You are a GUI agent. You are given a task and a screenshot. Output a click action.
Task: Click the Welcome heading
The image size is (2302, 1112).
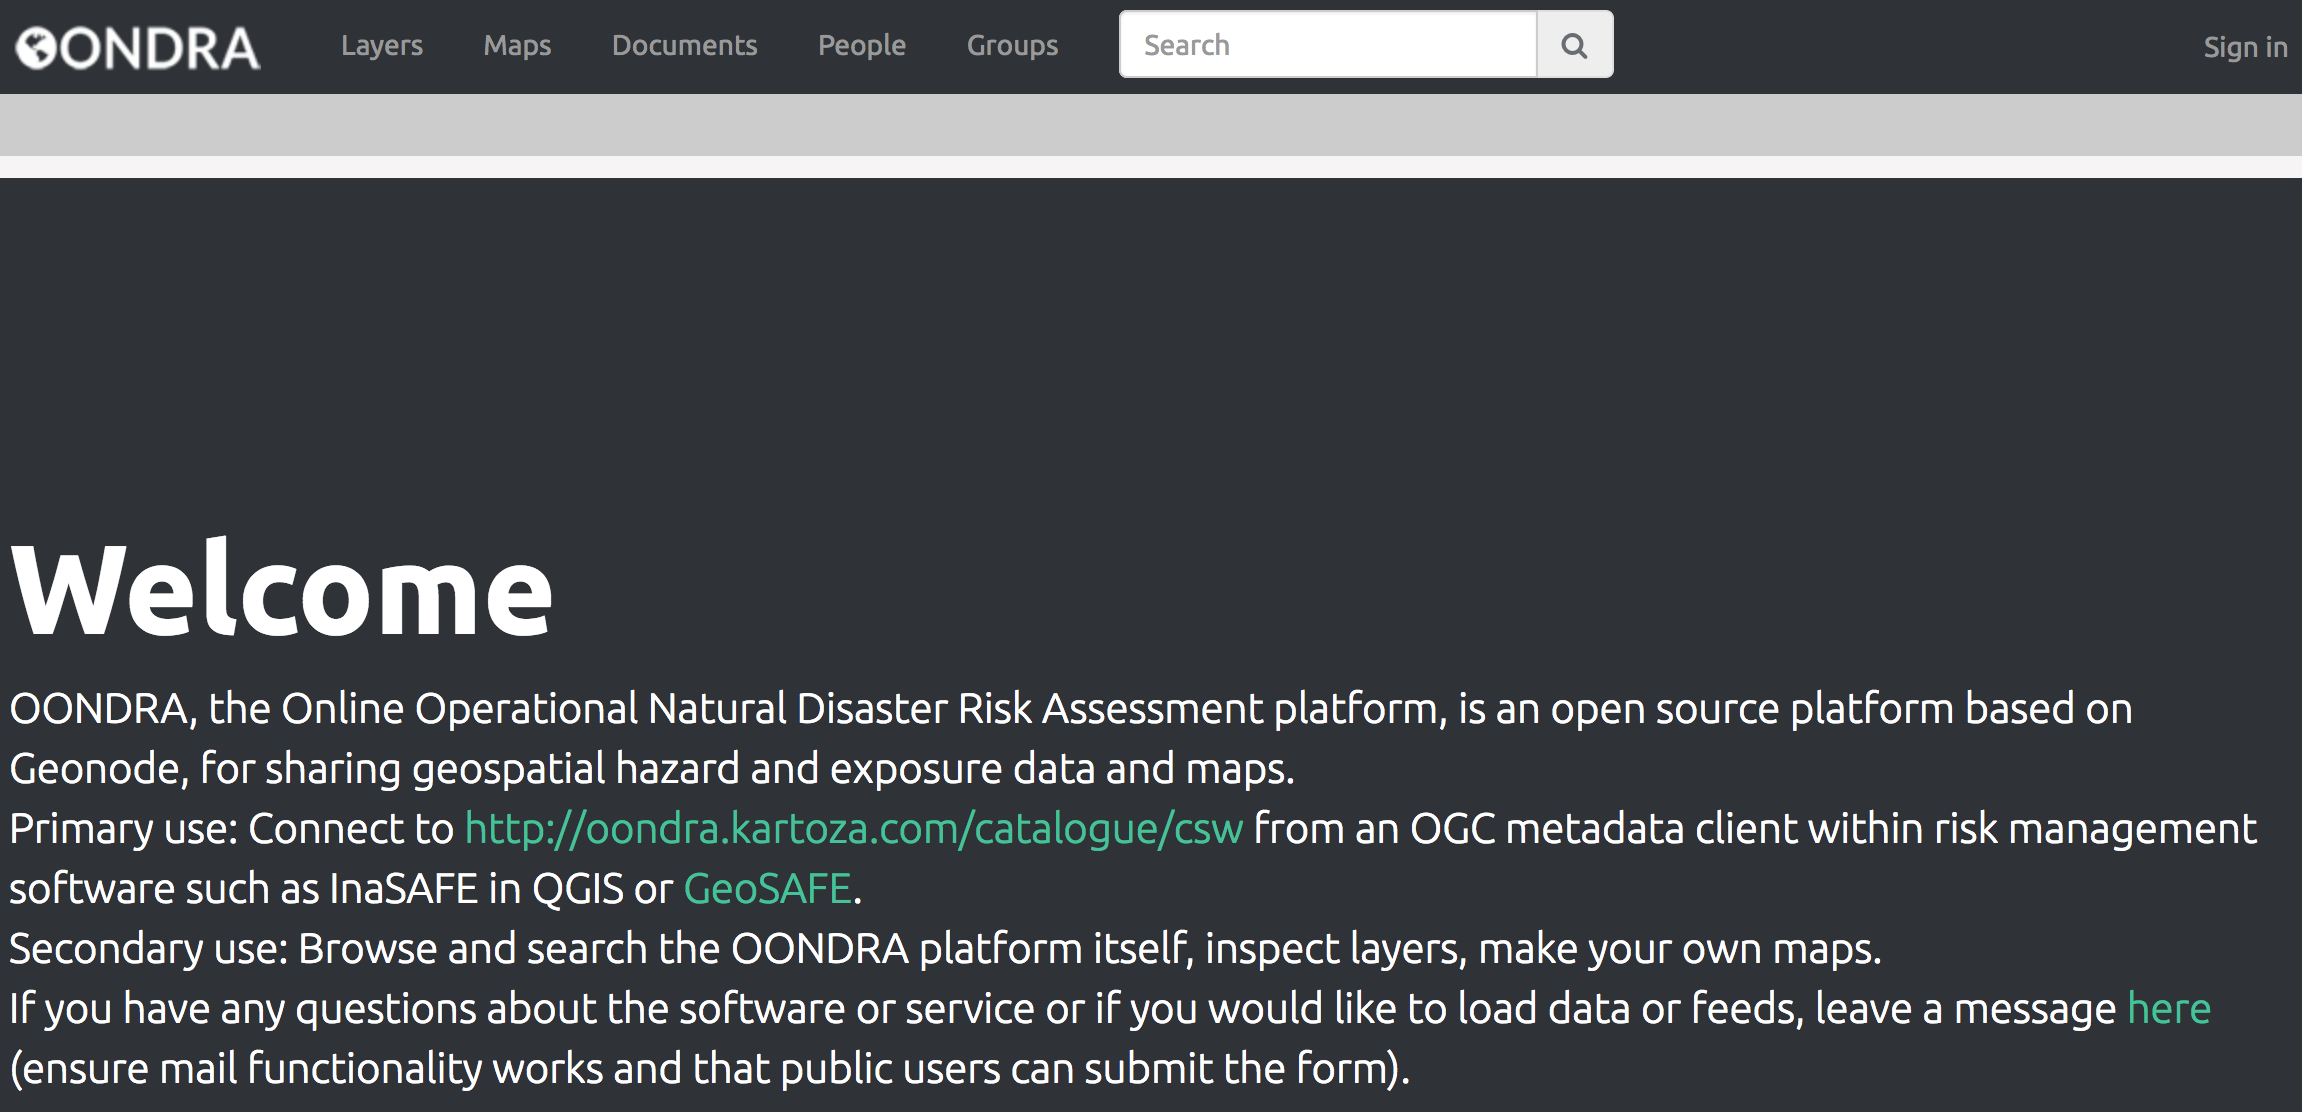pos(282,589)
